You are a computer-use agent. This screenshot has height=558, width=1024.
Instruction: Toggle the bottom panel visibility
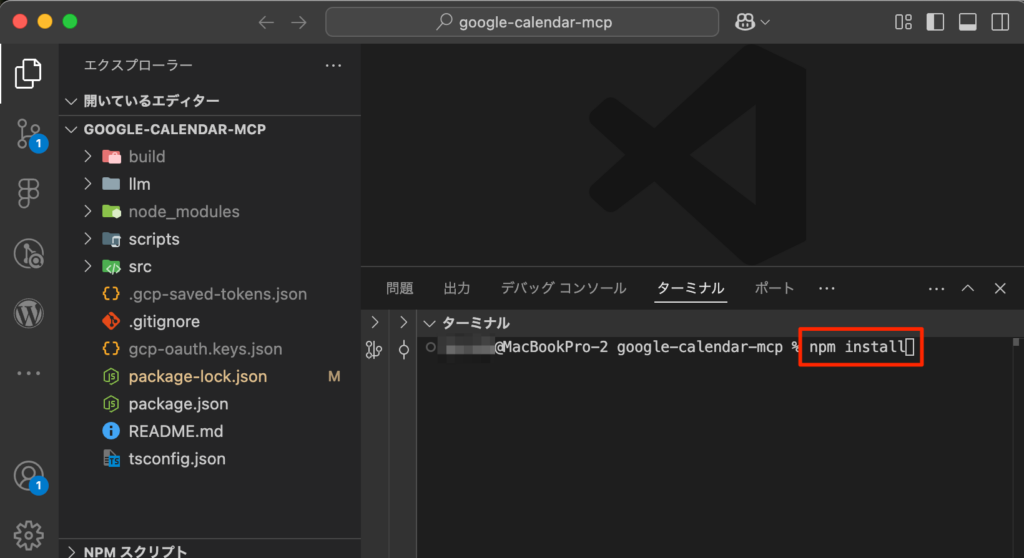click(x=967, y=22)
